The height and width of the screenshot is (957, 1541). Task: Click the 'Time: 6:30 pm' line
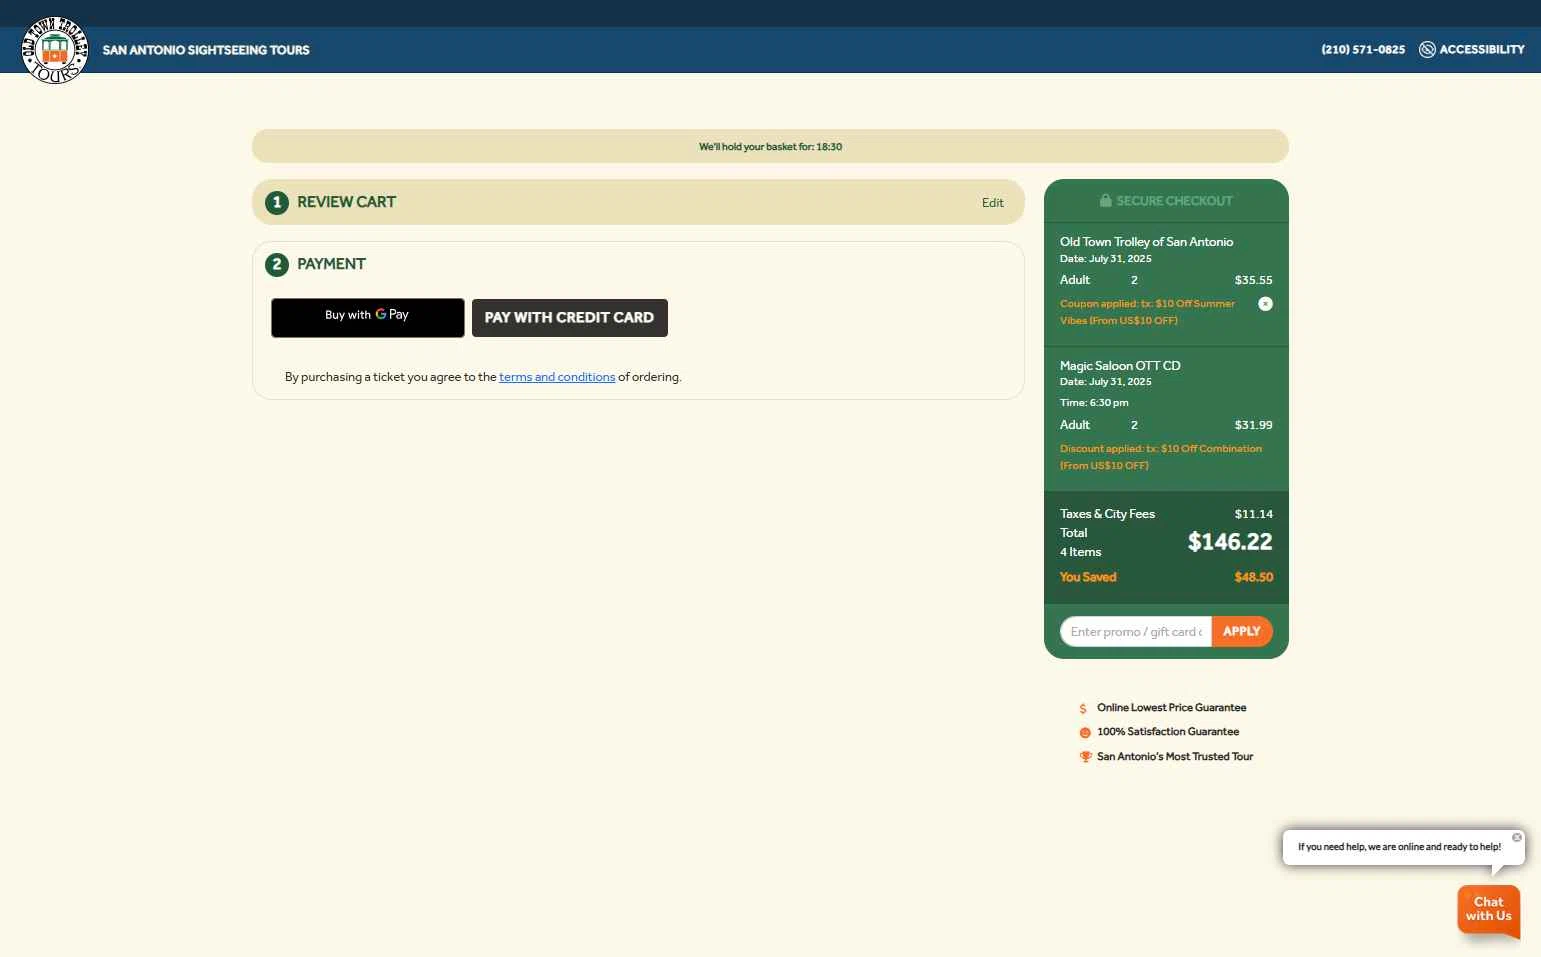pyautogui.click(x=1094, y=403)
